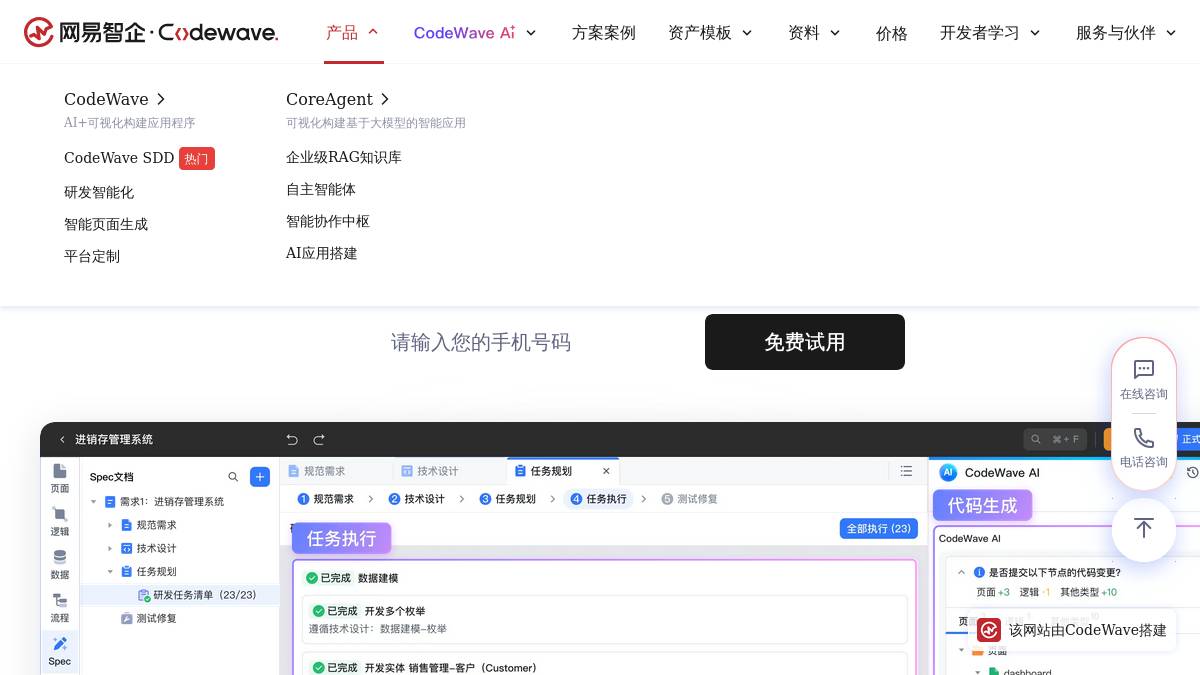1200x675 pixels.
Task: Go to 方案案例 page
Action: 603,33
